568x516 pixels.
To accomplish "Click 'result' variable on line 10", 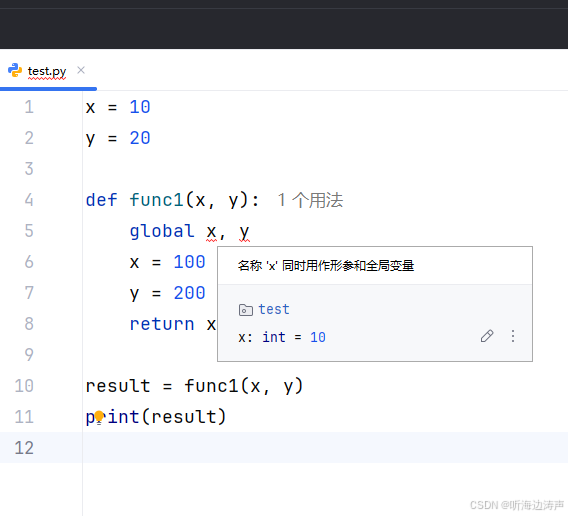I will pos(118,386).
